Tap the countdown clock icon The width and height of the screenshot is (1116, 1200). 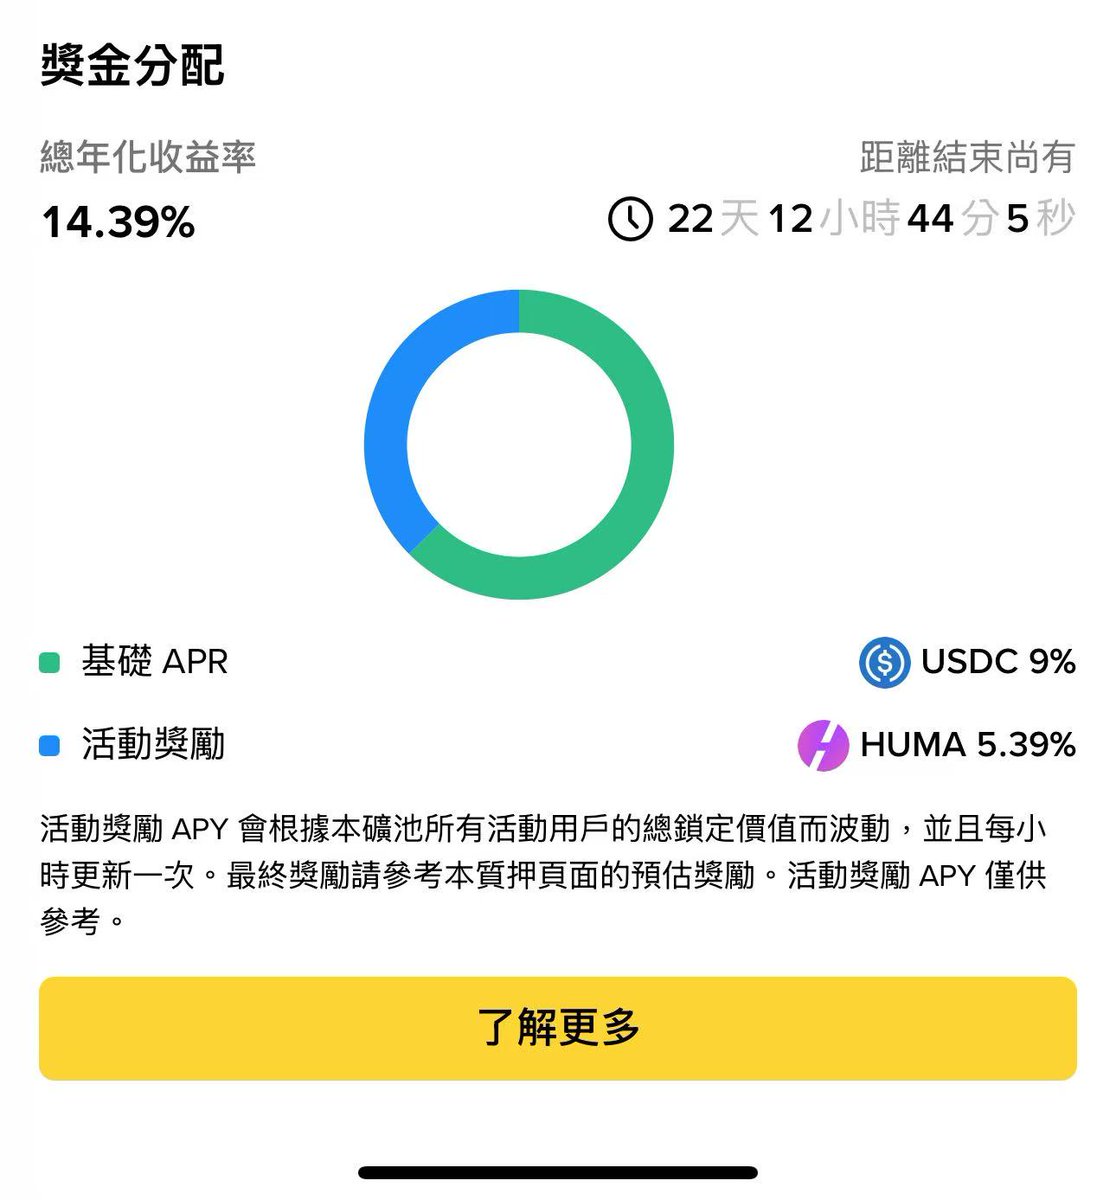(630, 219)
